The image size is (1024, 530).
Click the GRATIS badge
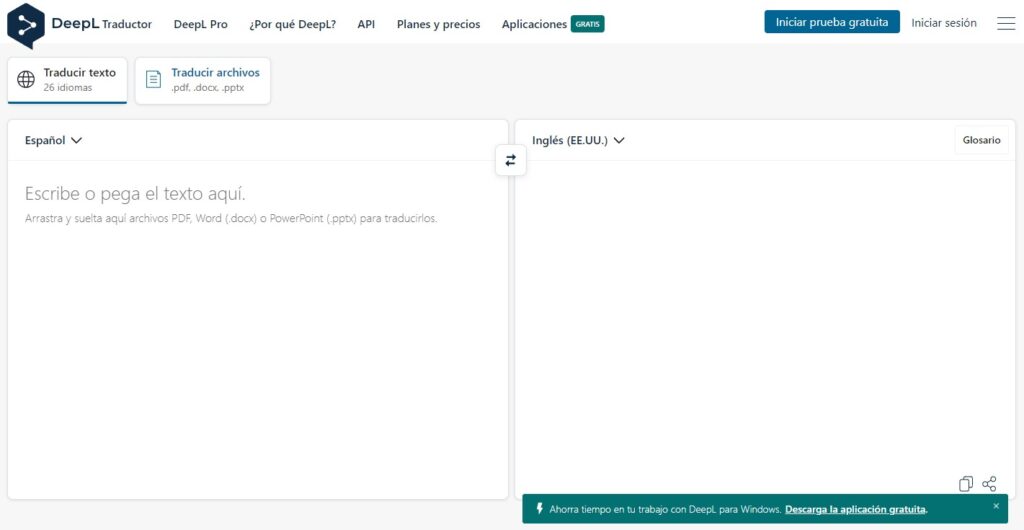coord(588,24)
